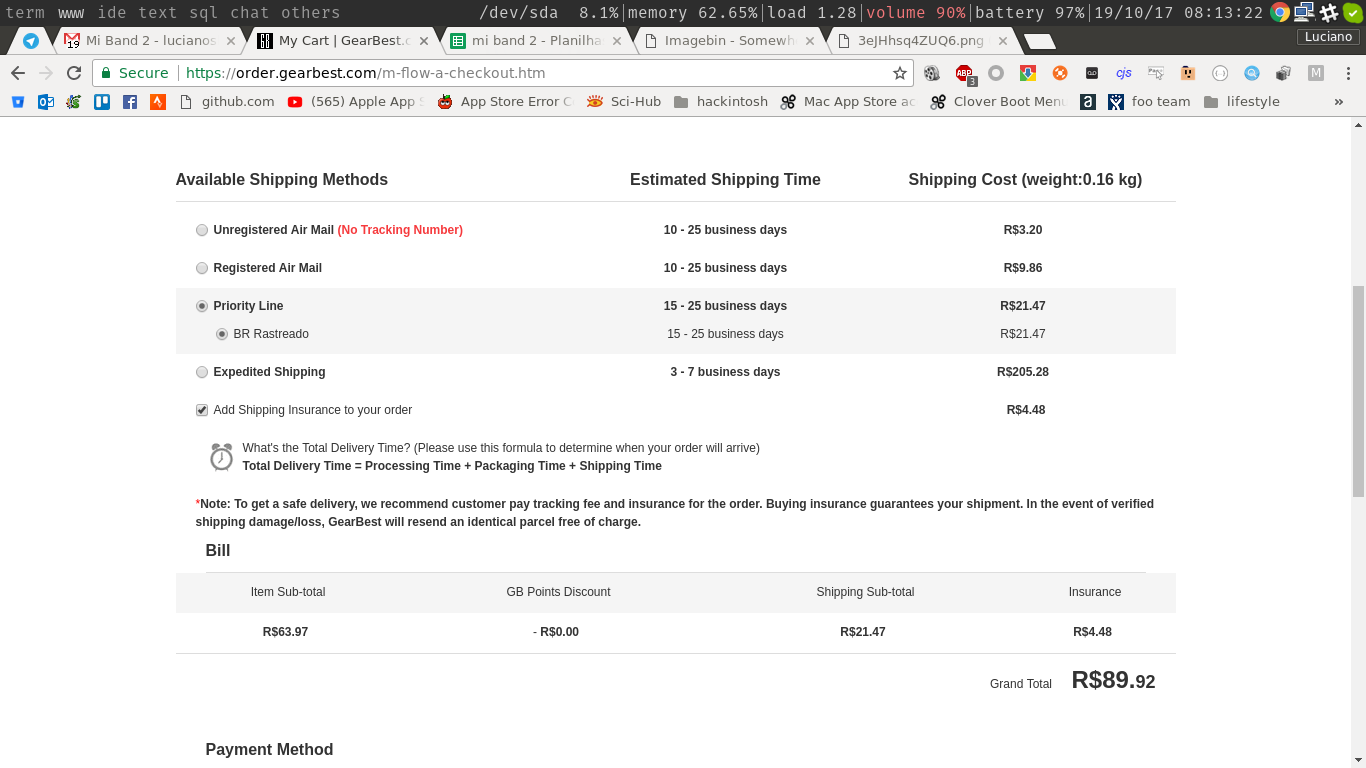Switch to the Imagebin tab
The image size is (1366, 768).
728,41
